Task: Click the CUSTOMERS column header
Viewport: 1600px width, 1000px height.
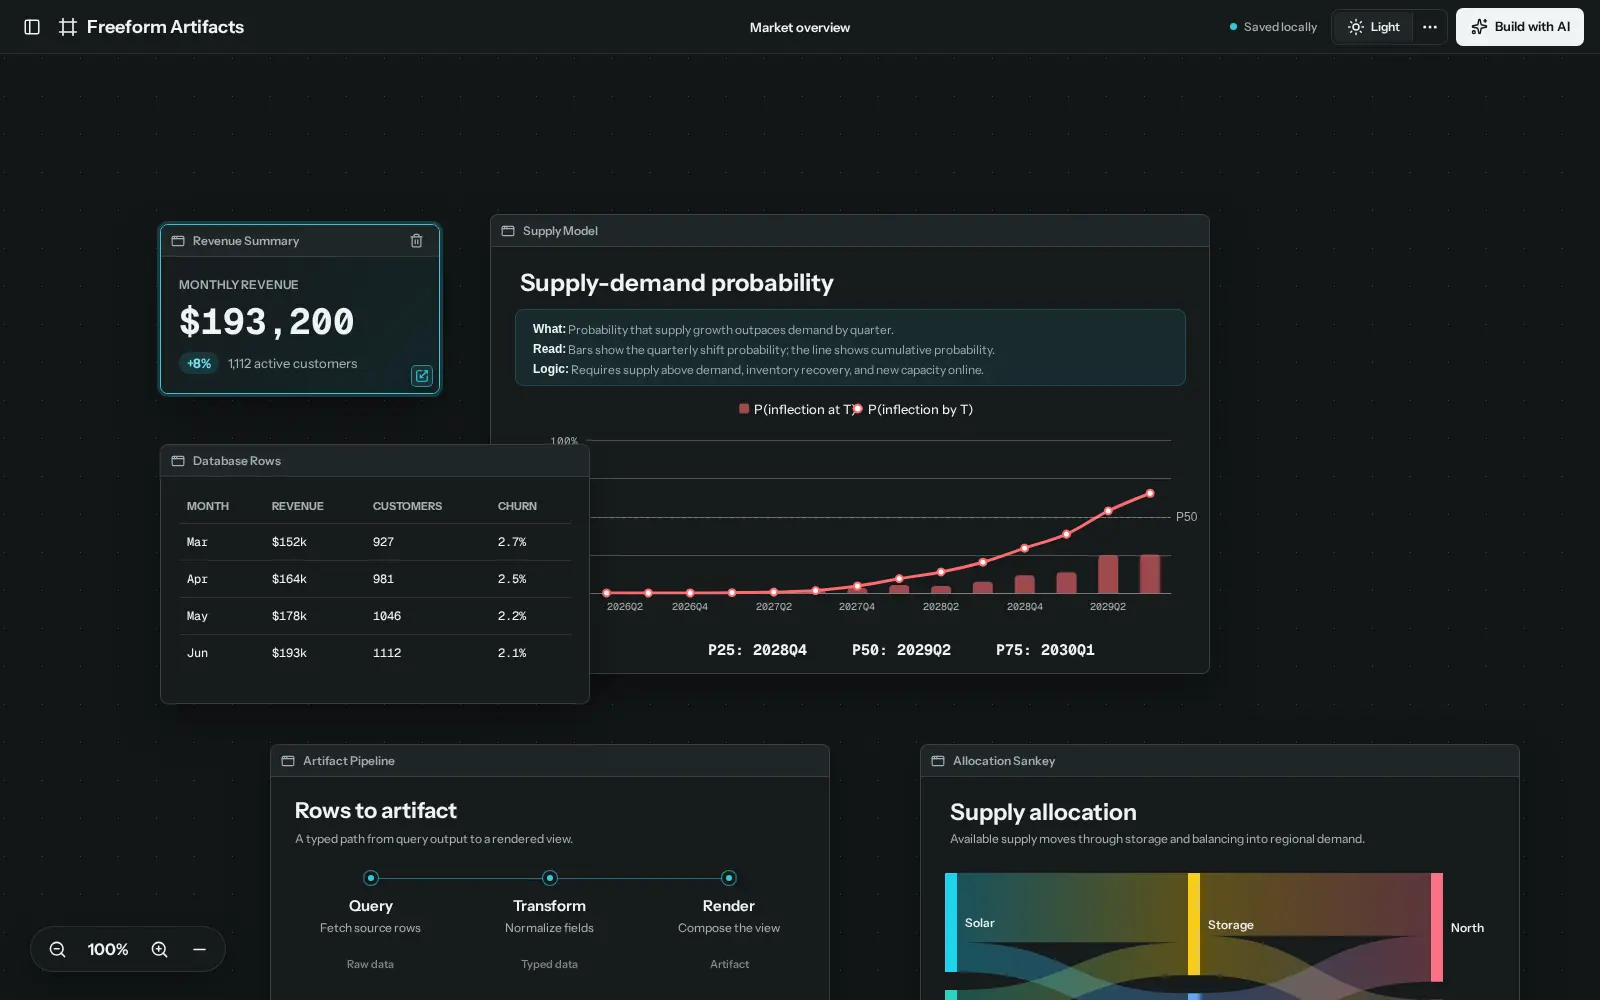Action: tap(407, 506)
